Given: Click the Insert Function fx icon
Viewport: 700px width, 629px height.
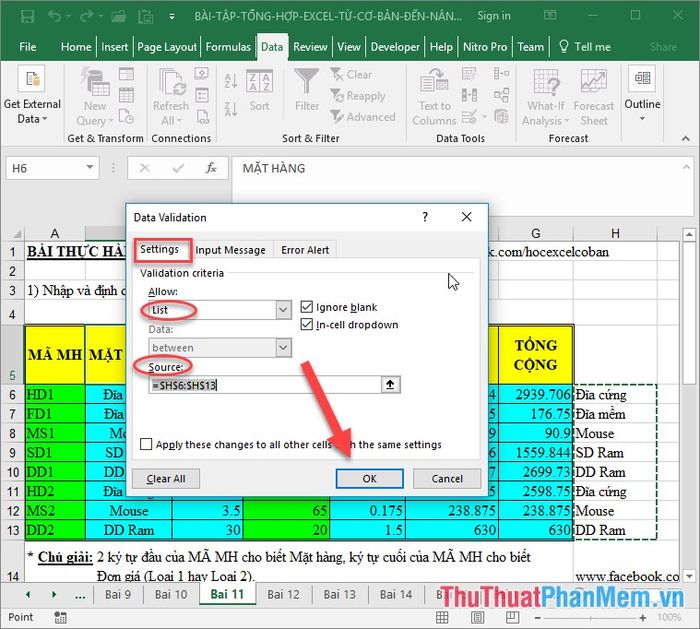Looking at the screenshot, I should [x=211, y=168].
